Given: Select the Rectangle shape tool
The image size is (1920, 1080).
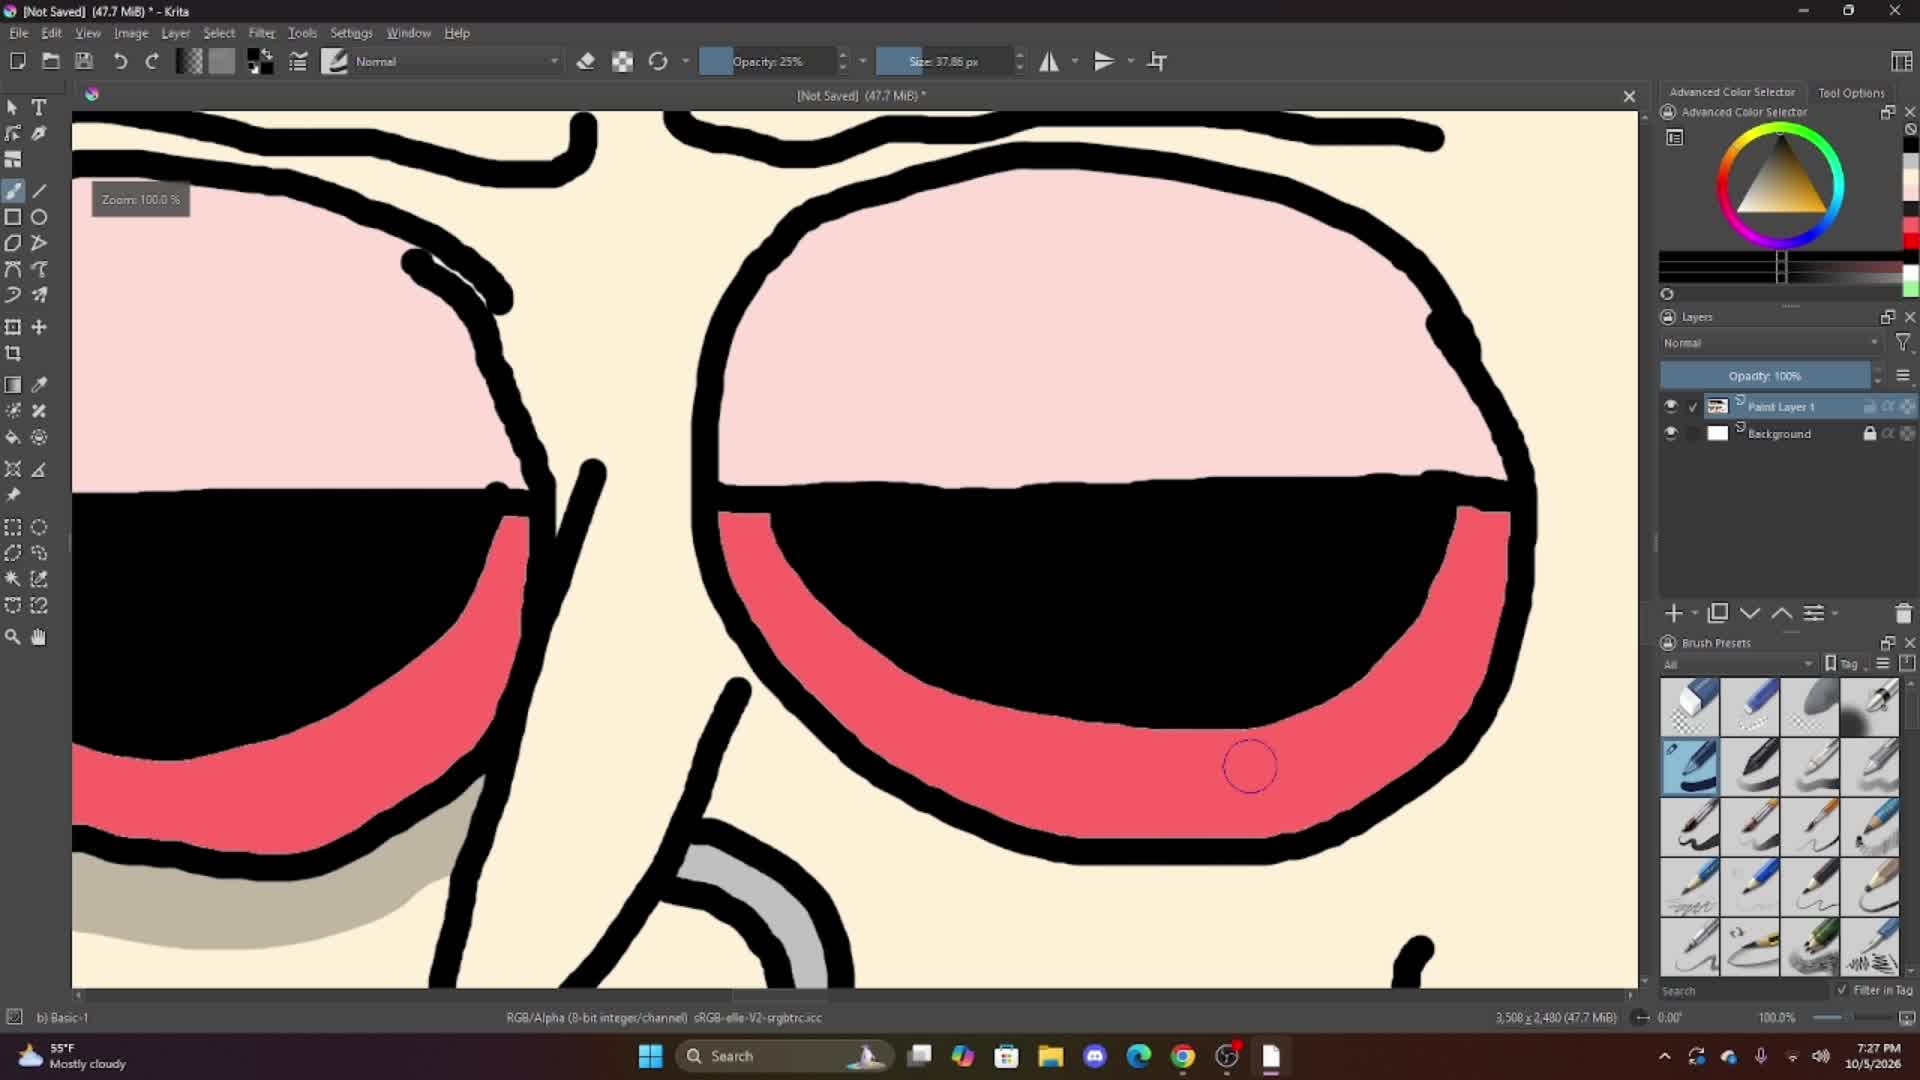Looking at the screenshot, I should (13, 217).
